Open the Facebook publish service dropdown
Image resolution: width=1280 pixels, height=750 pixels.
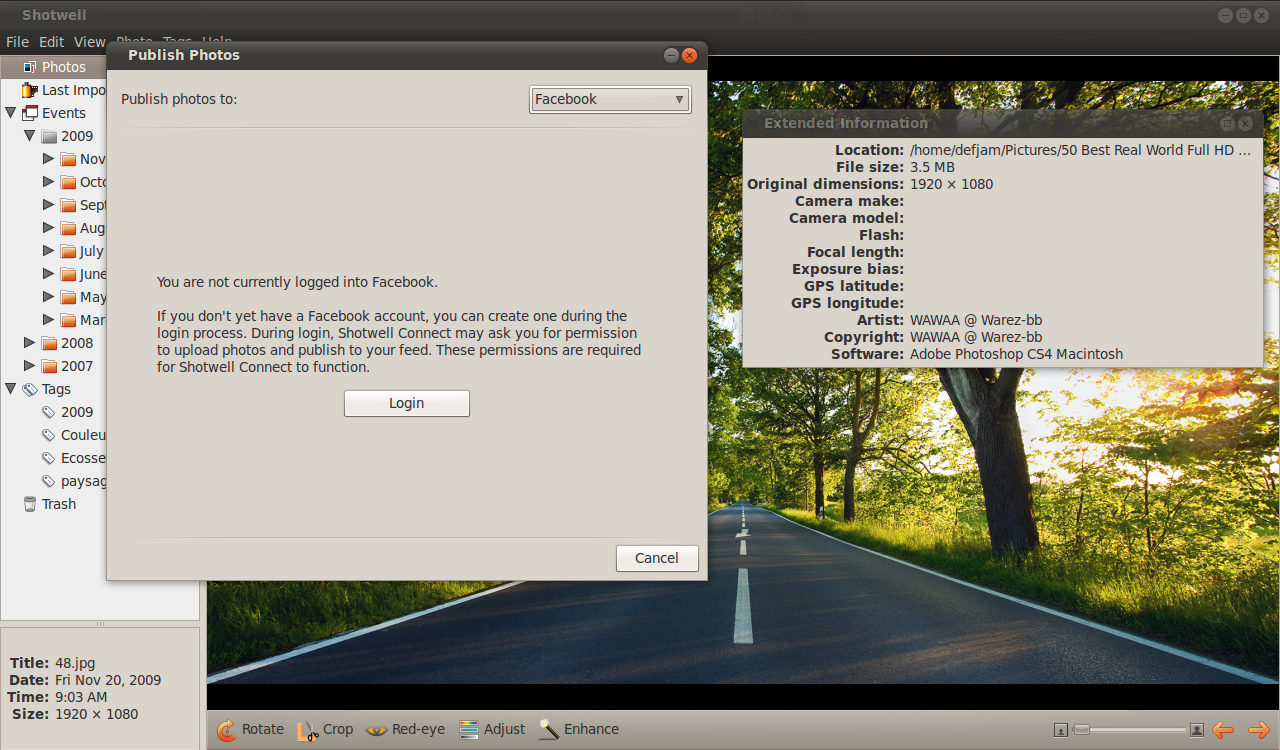pyautogui.click(x=610, y=99)
